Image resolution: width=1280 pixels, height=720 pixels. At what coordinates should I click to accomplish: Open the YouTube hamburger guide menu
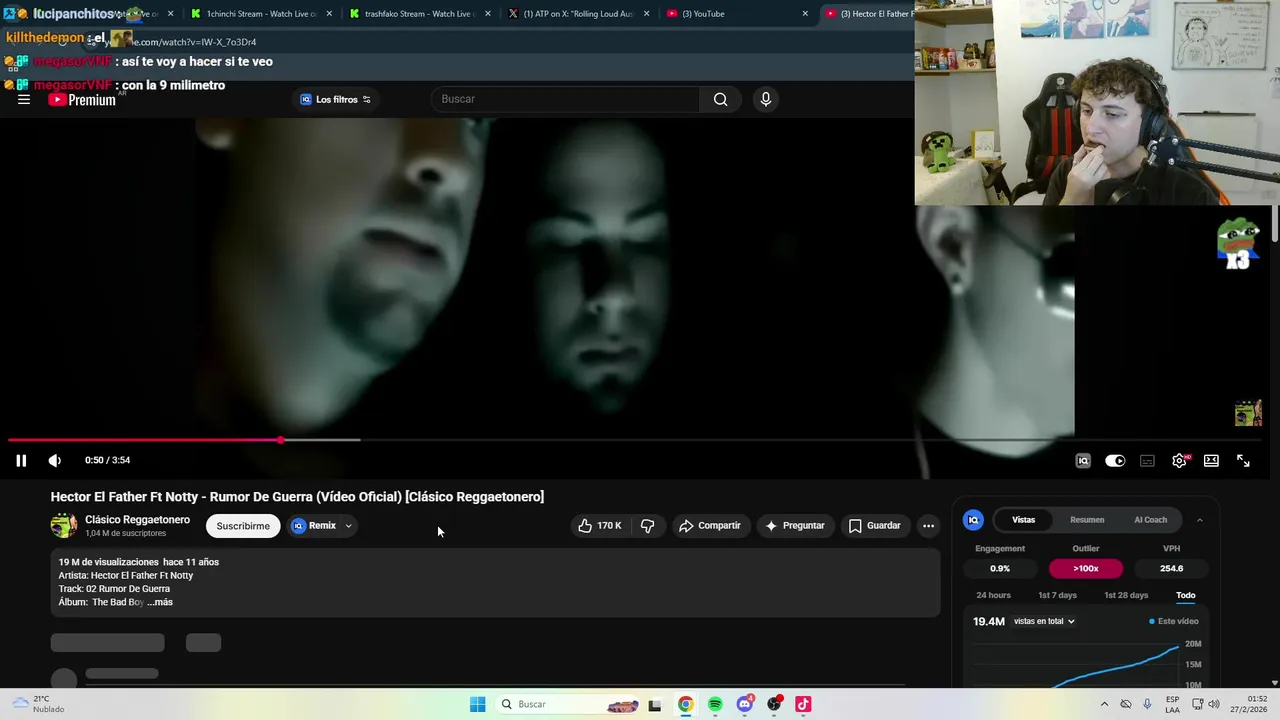click(x=24, y=99)
